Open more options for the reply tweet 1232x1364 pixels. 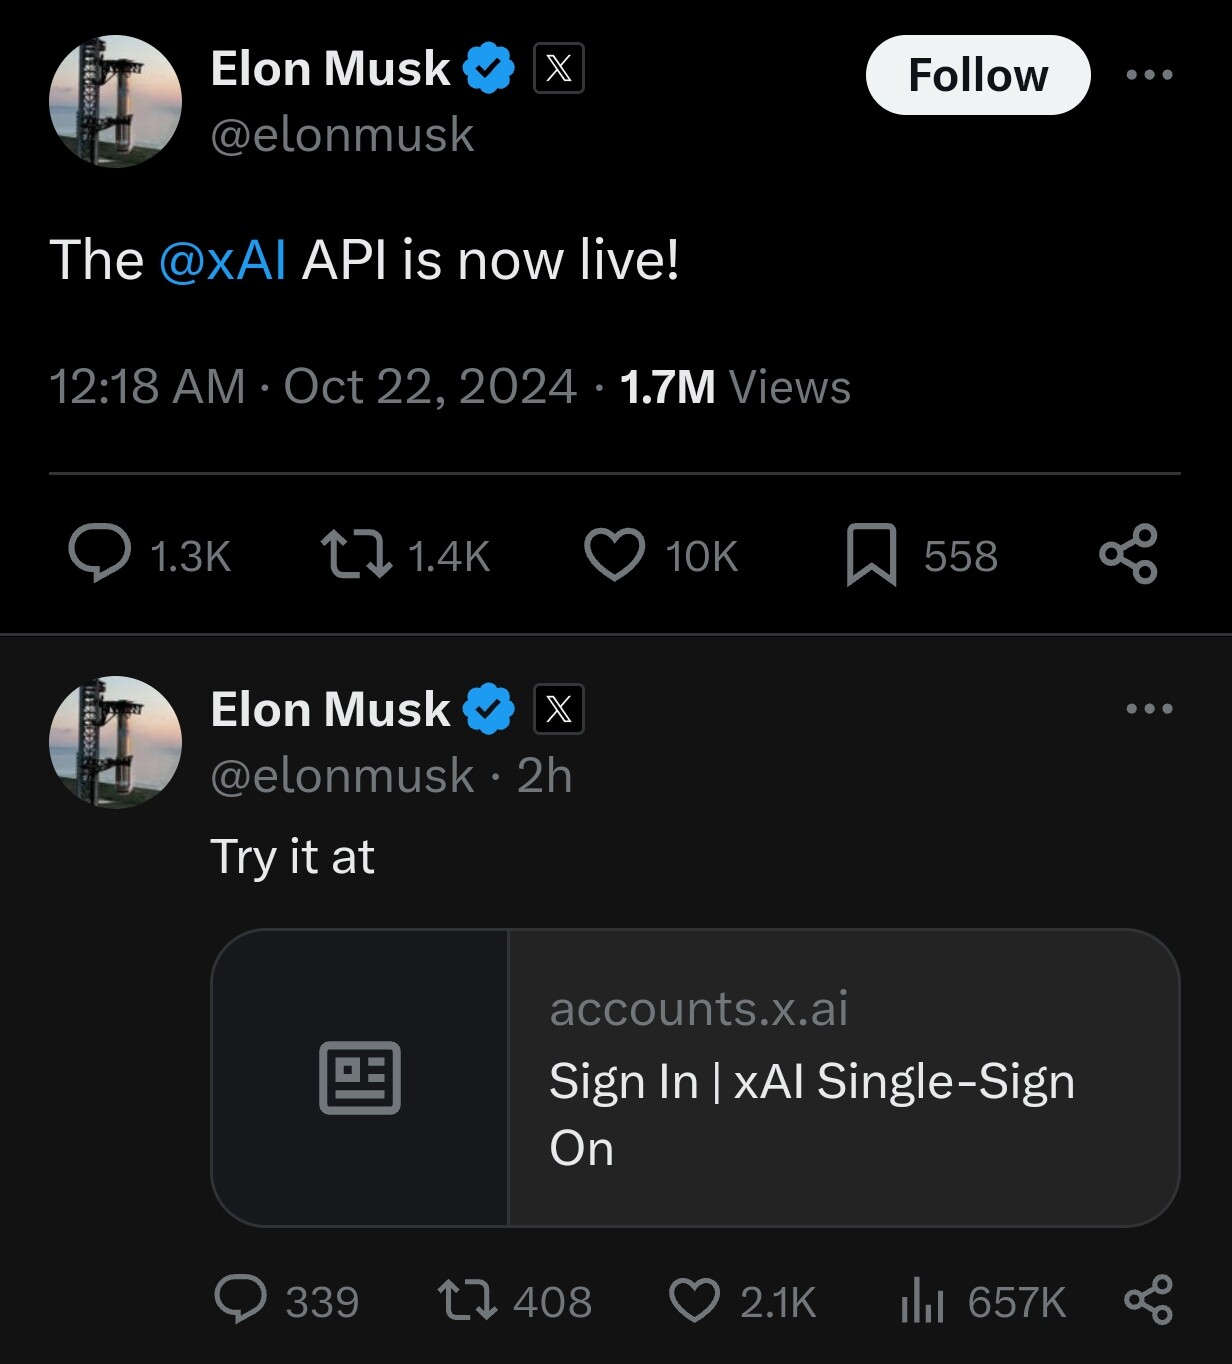pos(1149,709)
